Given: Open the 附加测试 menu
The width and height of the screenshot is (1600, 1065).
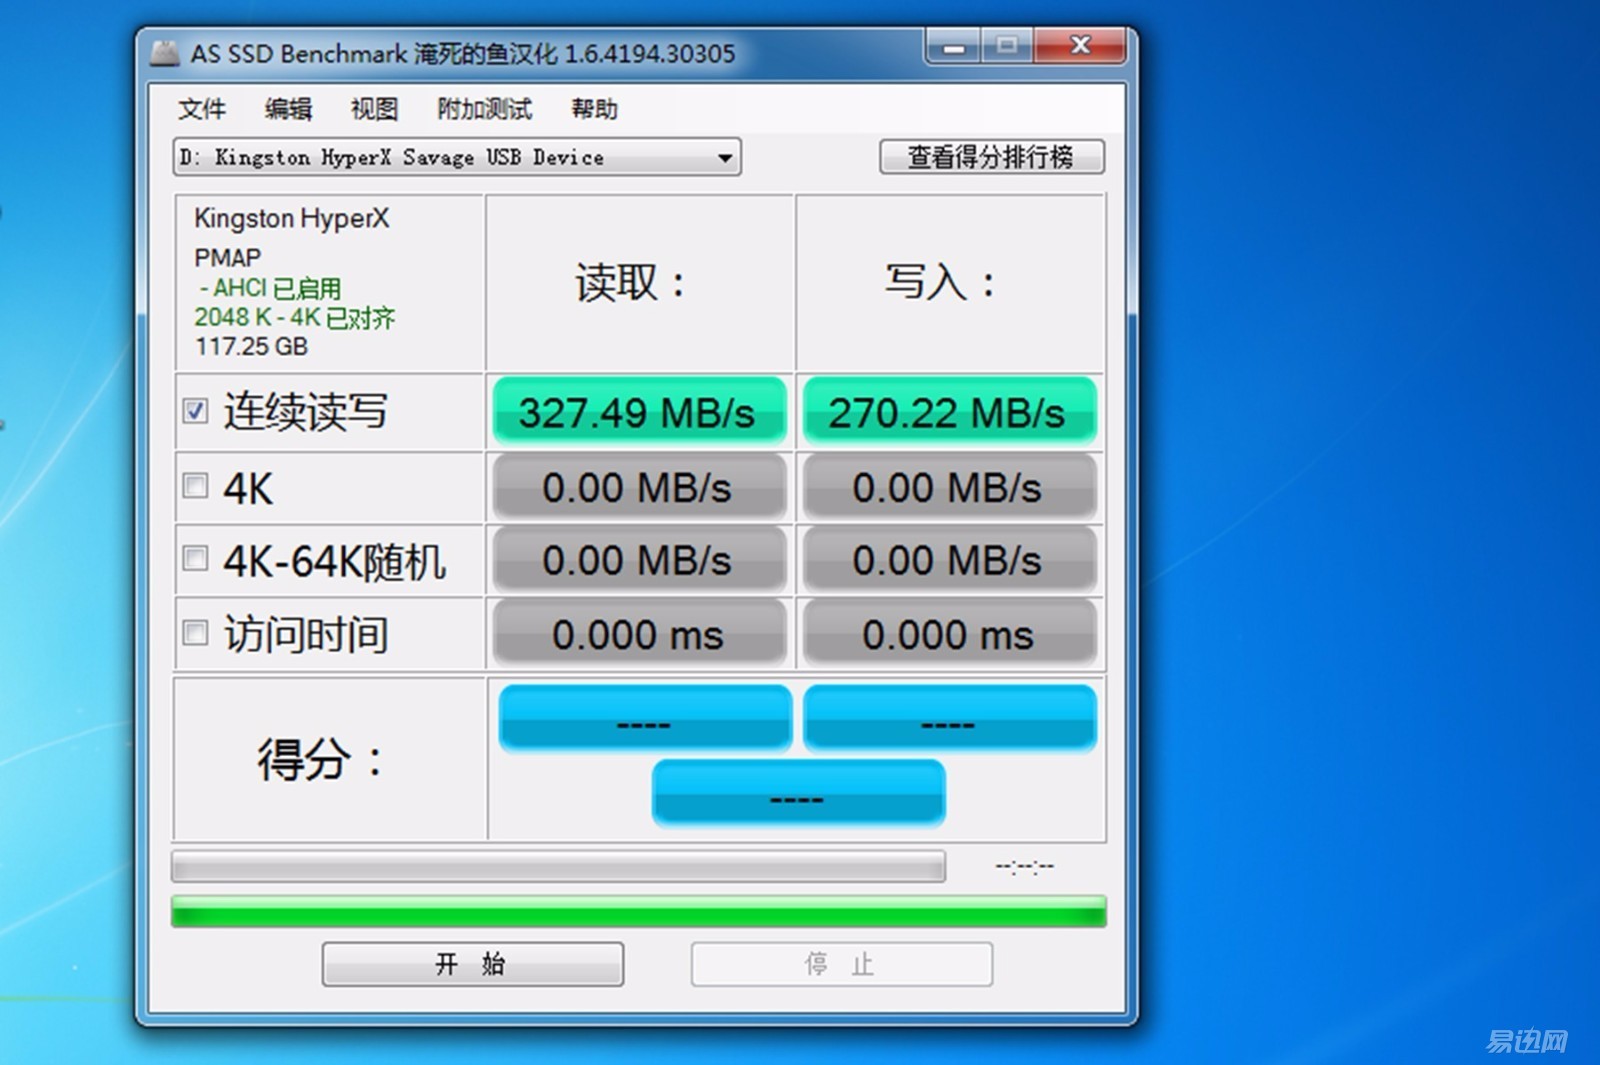Looking at the screenshot, I should tap(484, 108).
